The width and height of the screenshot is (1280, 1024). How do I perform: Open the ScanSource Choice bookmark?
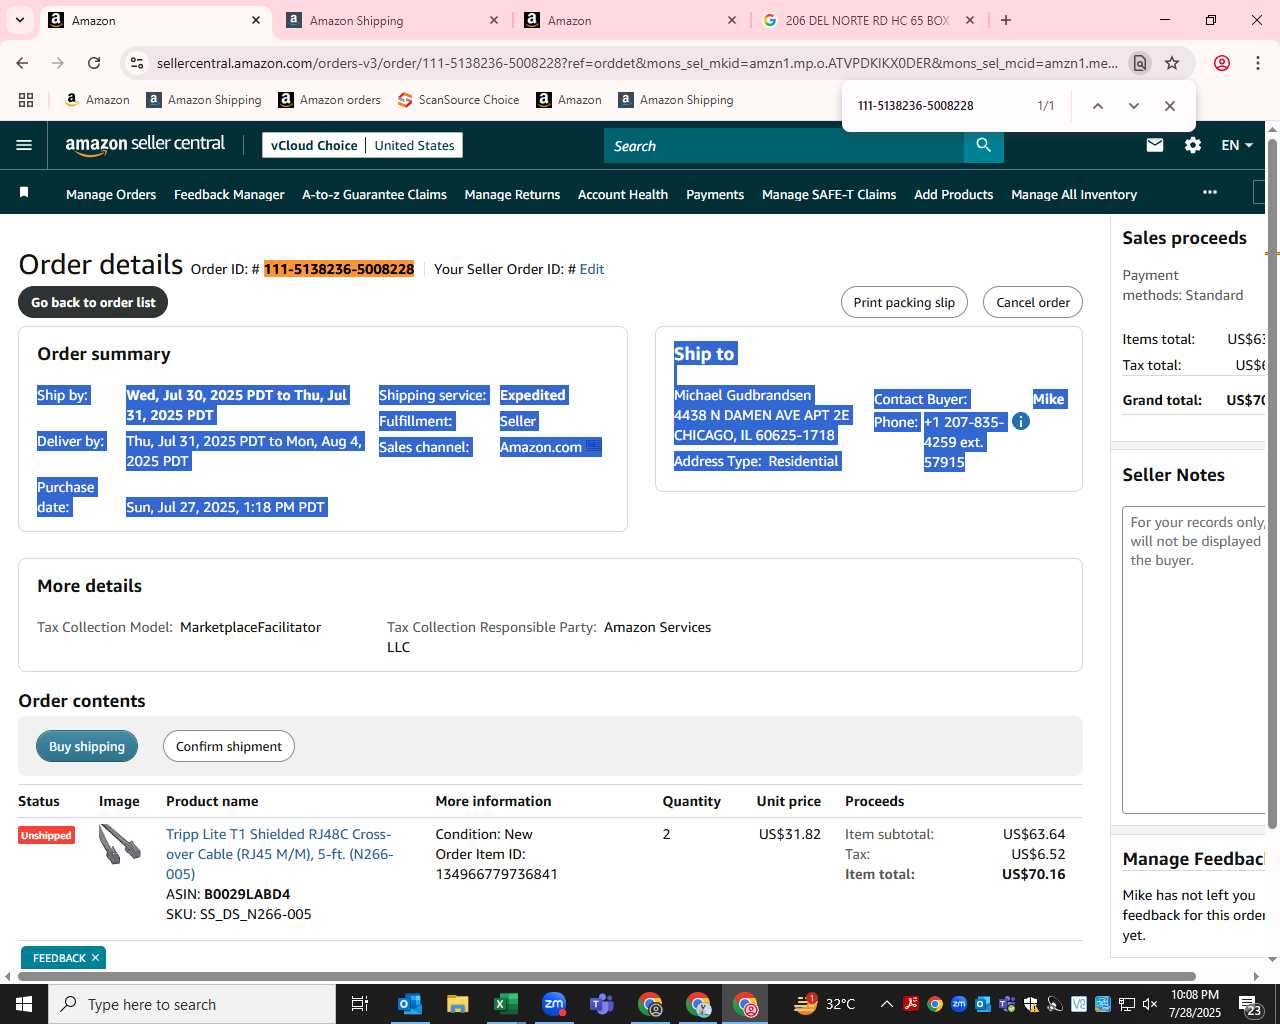click(x=458, y=100)
